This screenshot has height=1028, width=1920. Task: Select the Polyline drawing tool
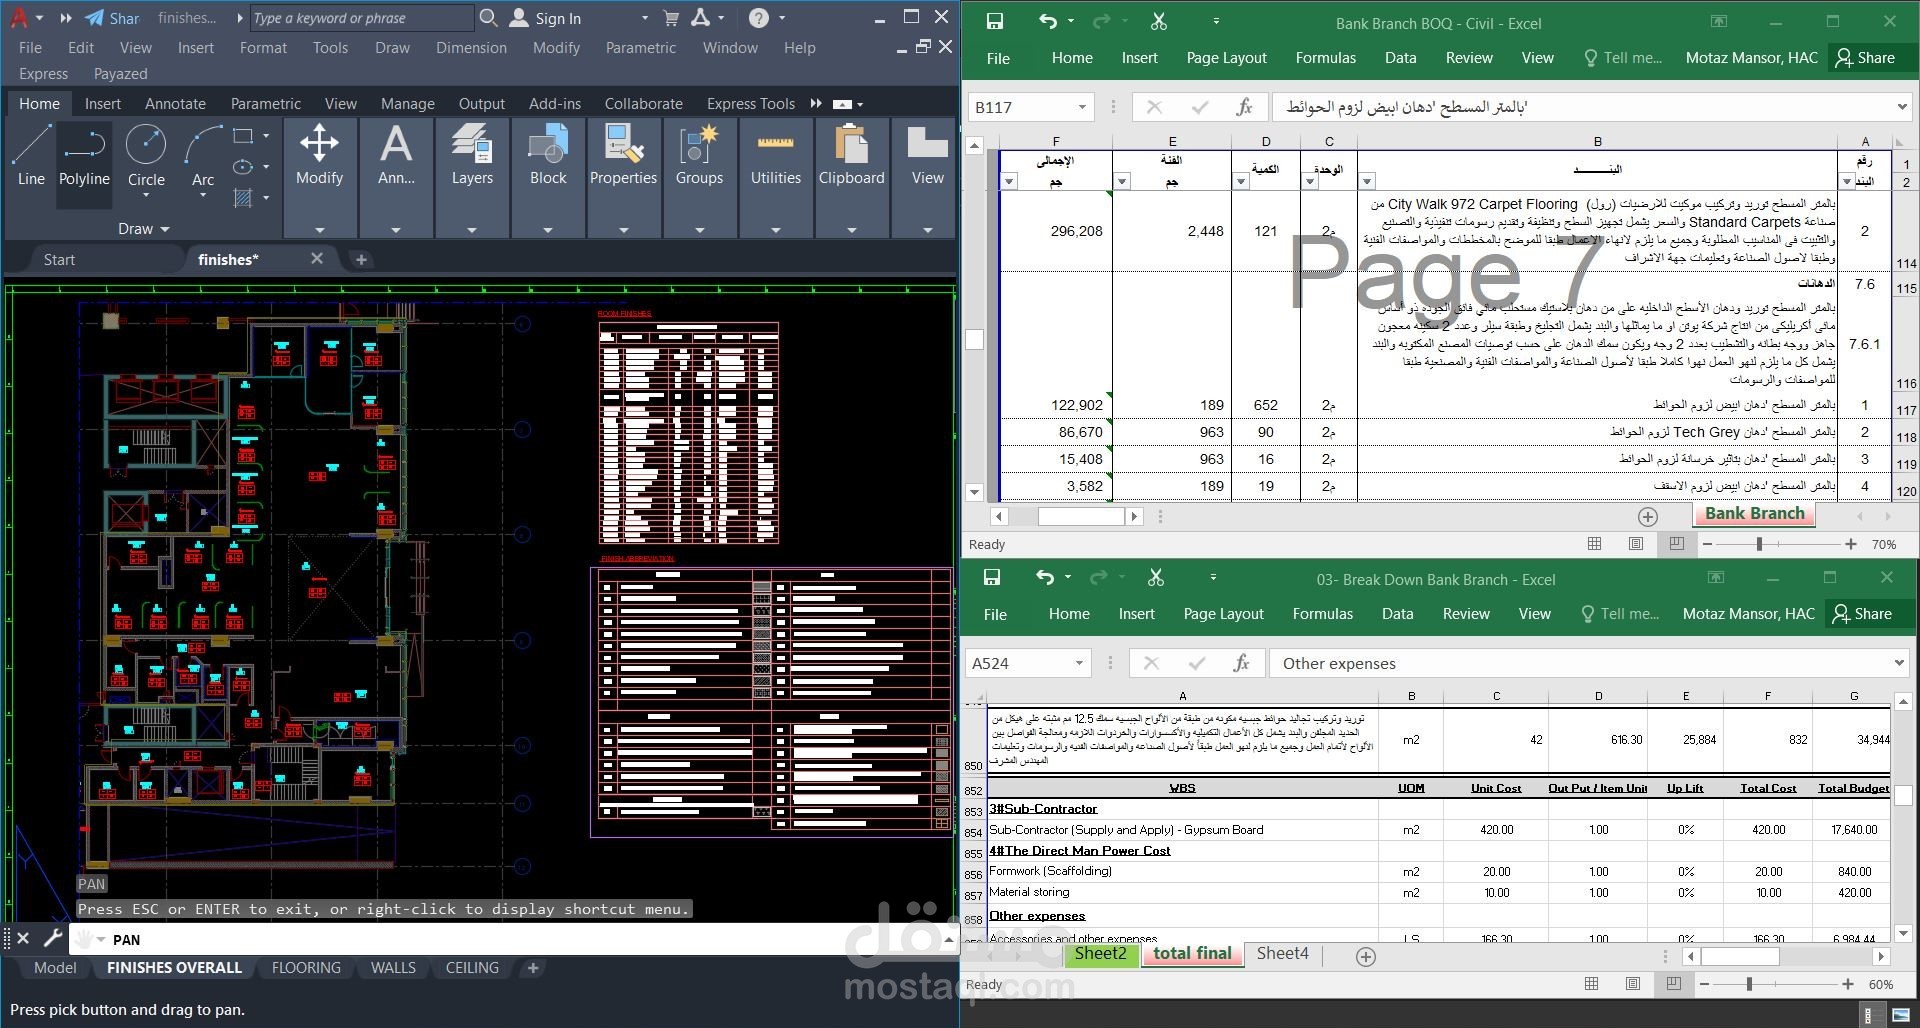(x=84, y=158)
